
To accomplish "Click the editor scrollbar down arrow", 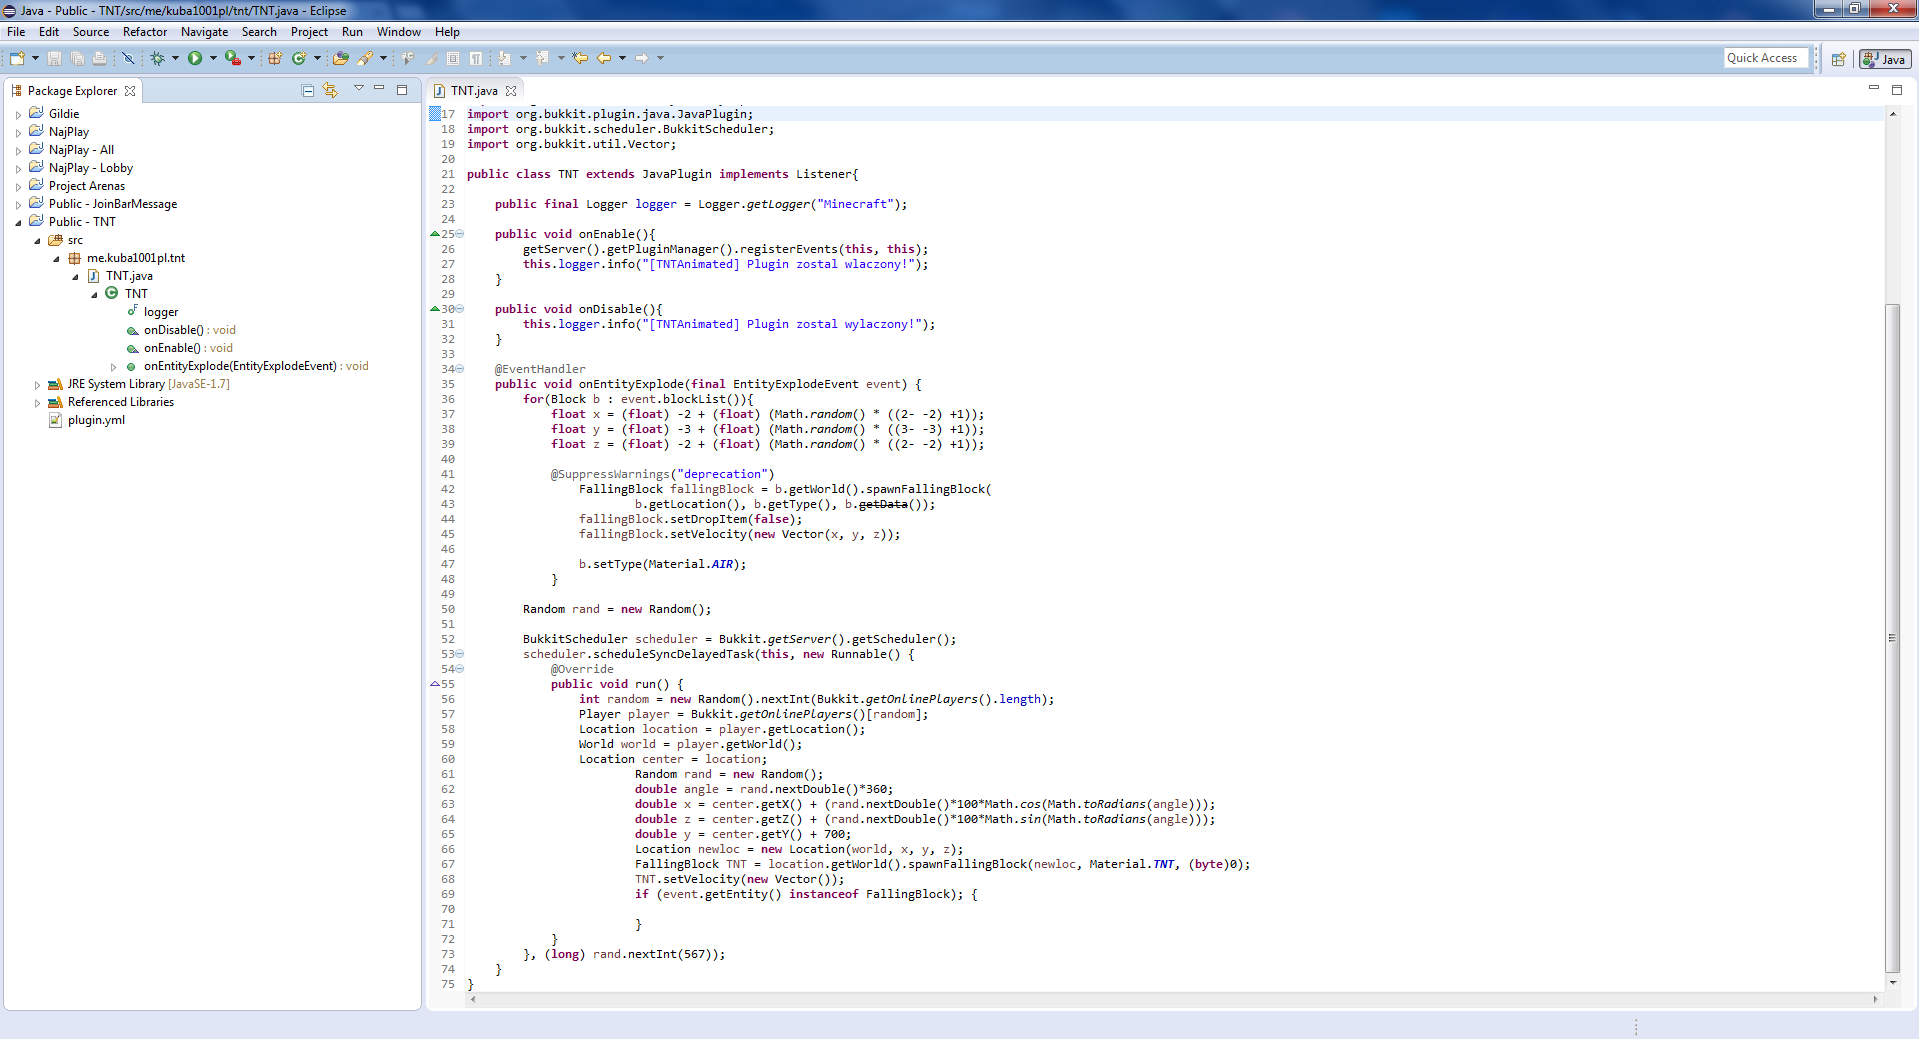I will [1893, 984].
